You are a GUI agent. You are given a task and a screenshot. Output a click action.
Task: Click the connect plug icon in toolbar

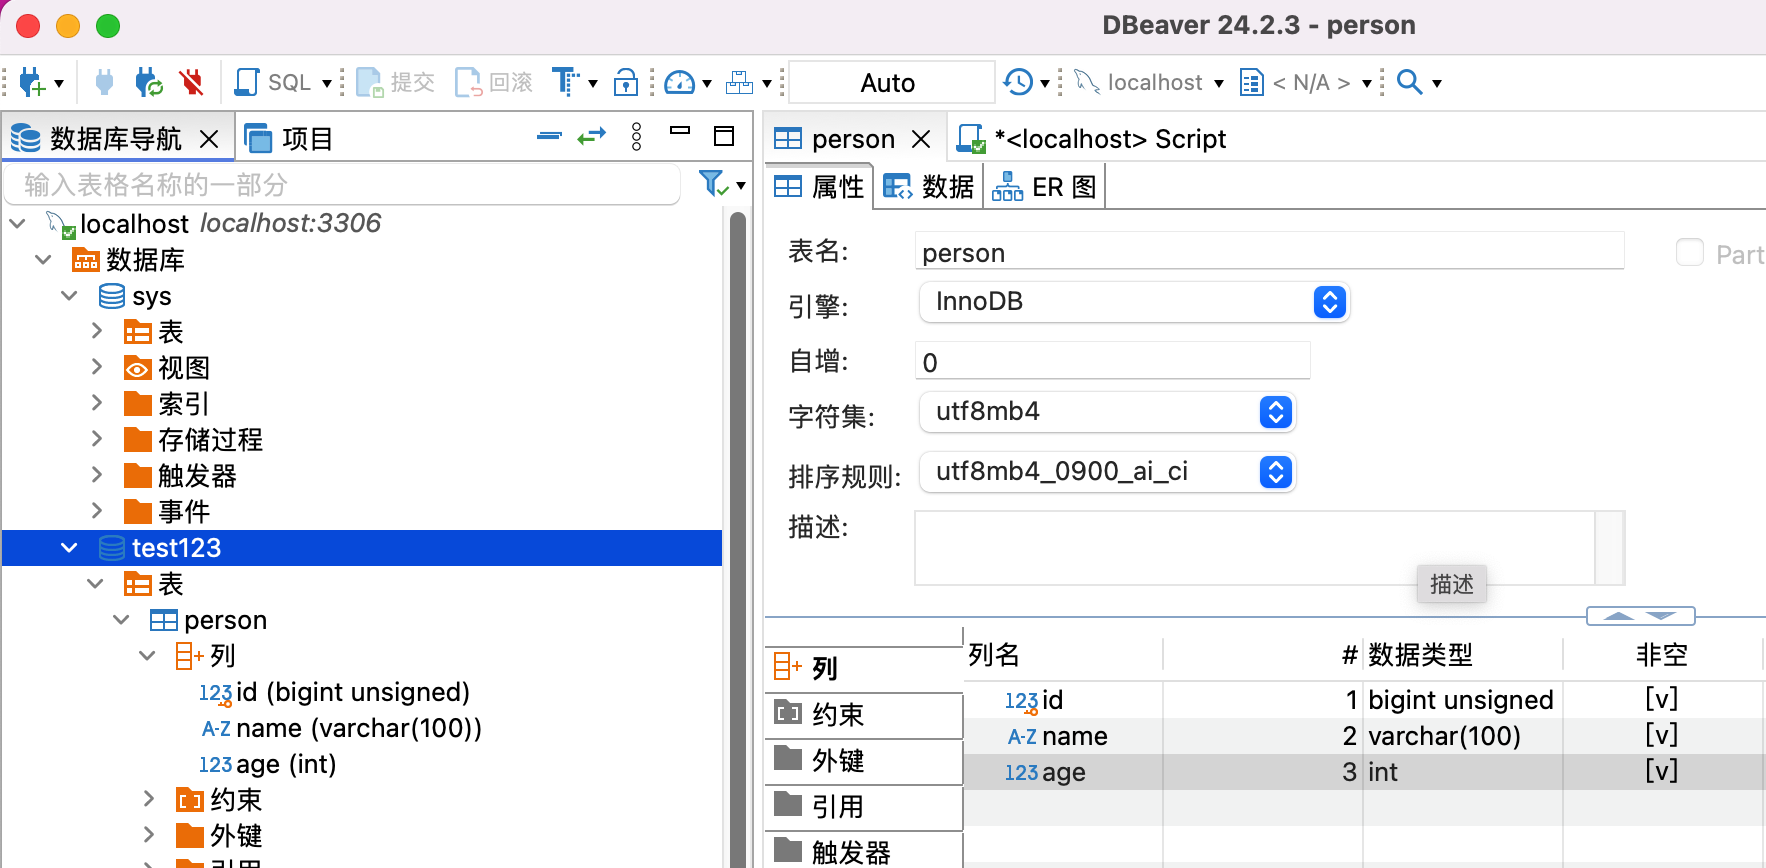pos(104,82)
